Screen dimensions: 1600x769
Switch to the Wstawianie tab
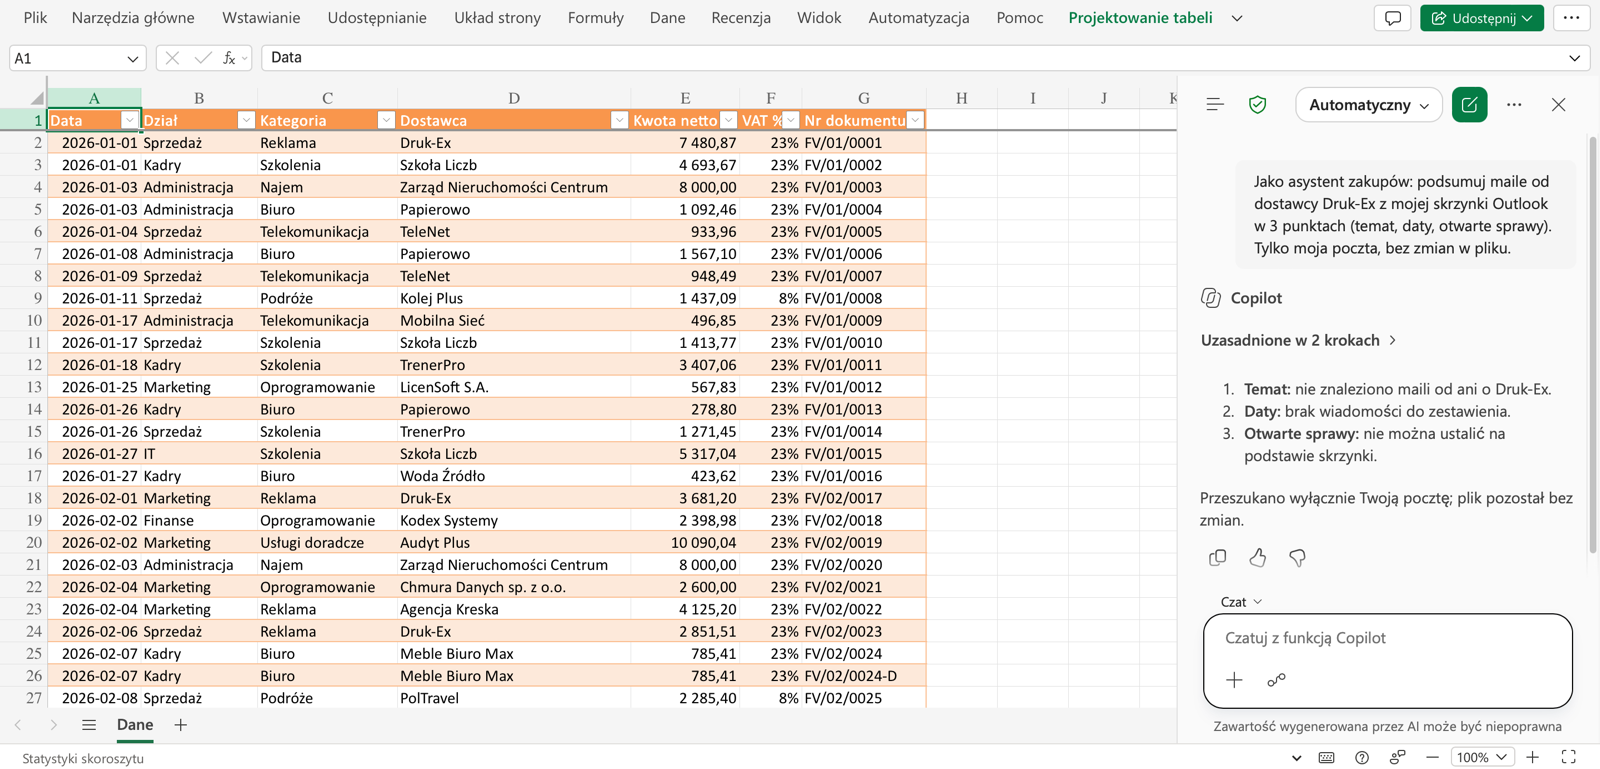[261, 18]
